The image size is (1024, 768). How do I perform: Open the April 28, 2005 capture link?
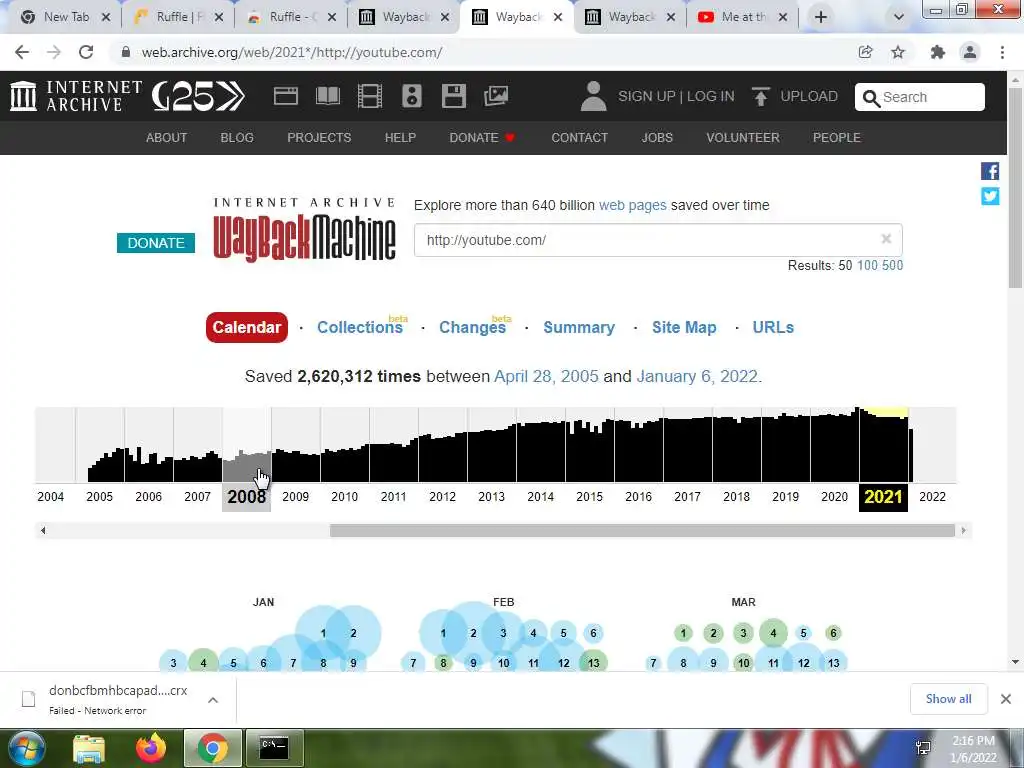click(x=546, y=376)
